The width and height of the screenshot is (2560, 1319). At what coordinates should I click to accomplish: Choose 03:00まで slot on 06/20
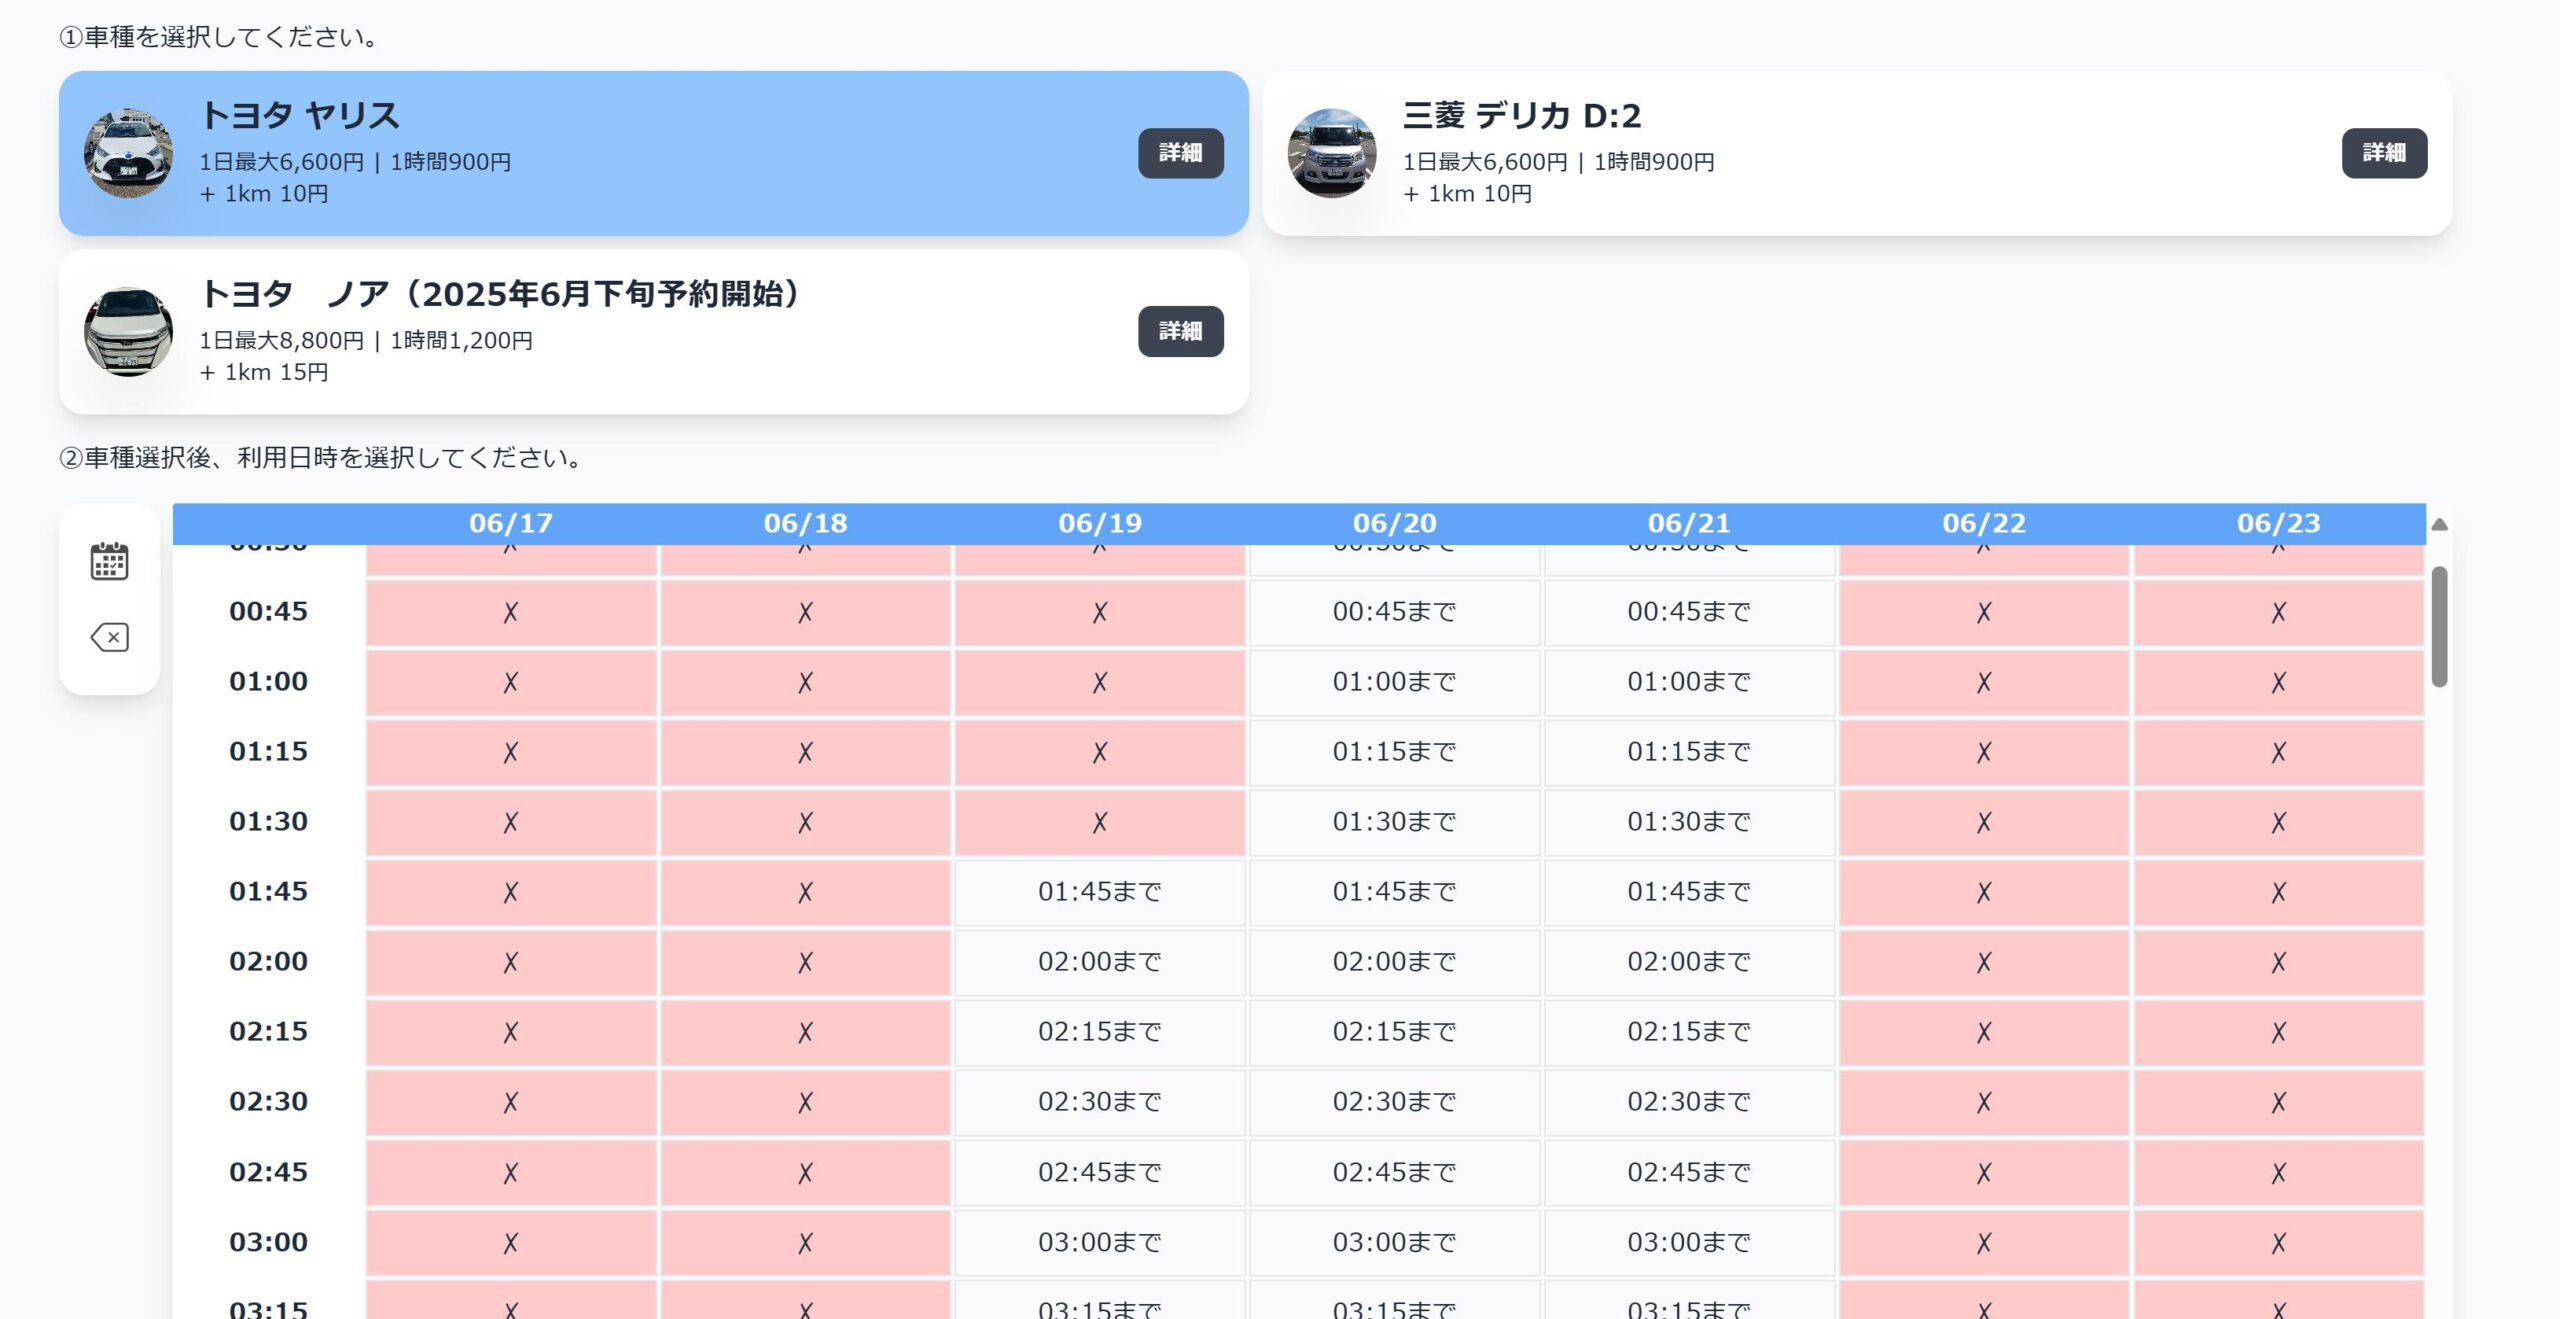pos(1394,1242)
